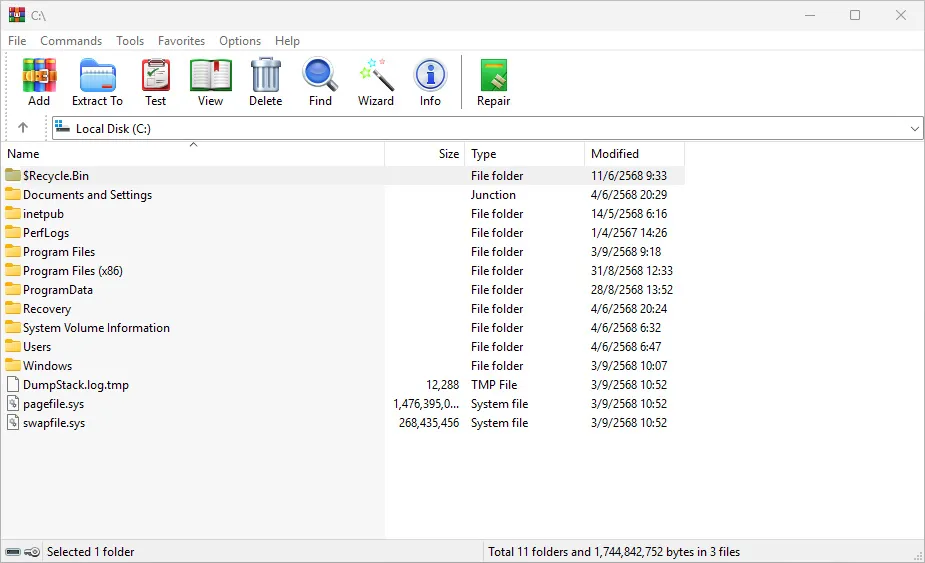The image size is (925, 563).
Task: Click the $Recycle.Bin folder icon
Action: [x=13, y=175]
